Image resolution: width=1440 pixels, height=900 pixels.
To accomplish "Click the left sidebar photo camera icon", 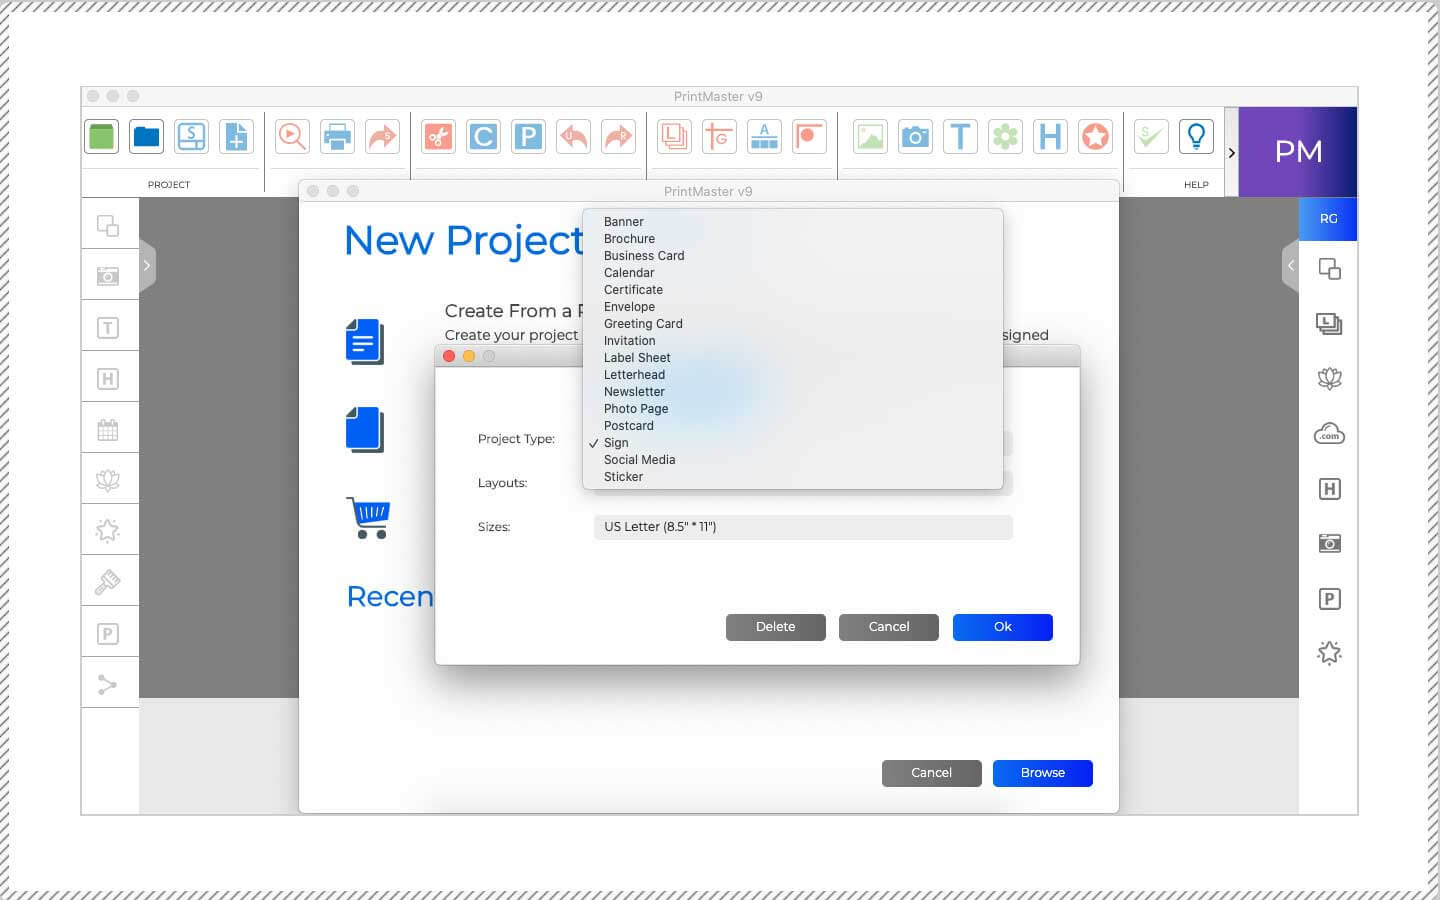I will click(x=108, y=276).
